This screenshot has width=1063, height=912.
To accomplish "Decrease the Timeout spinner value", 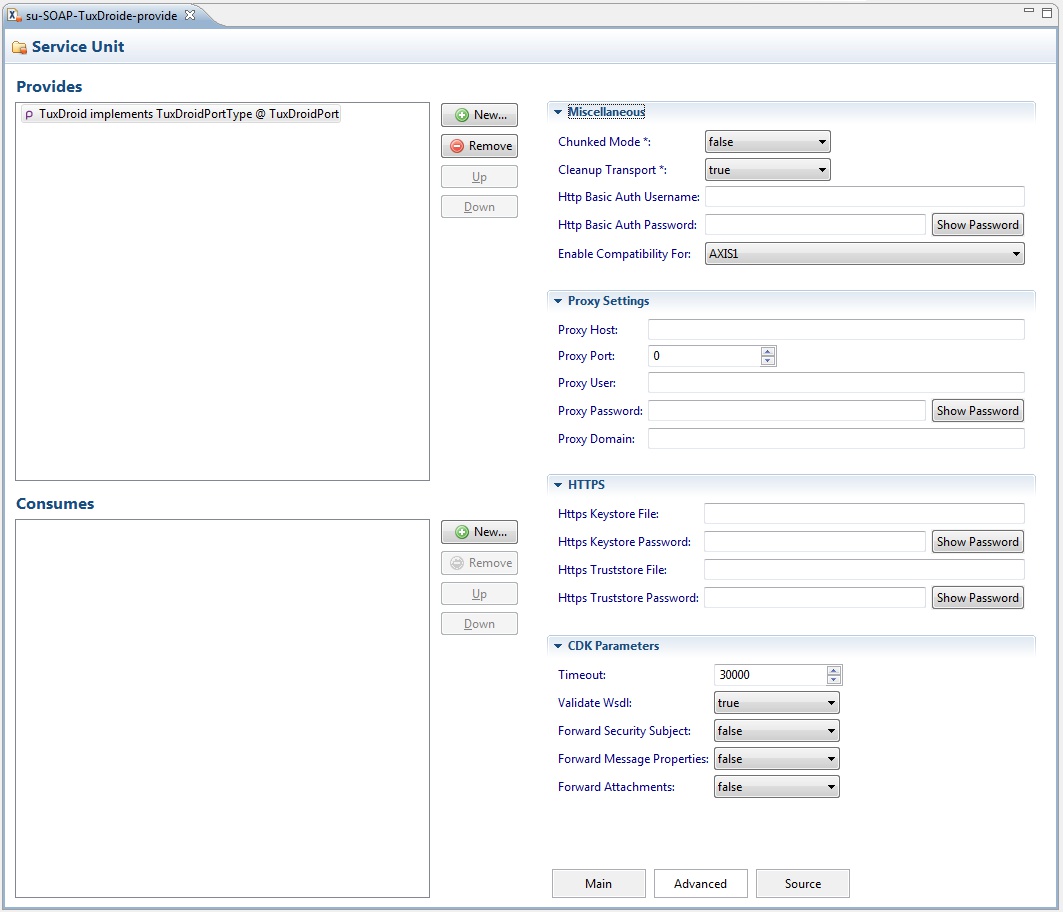I will tap(834, 680).
